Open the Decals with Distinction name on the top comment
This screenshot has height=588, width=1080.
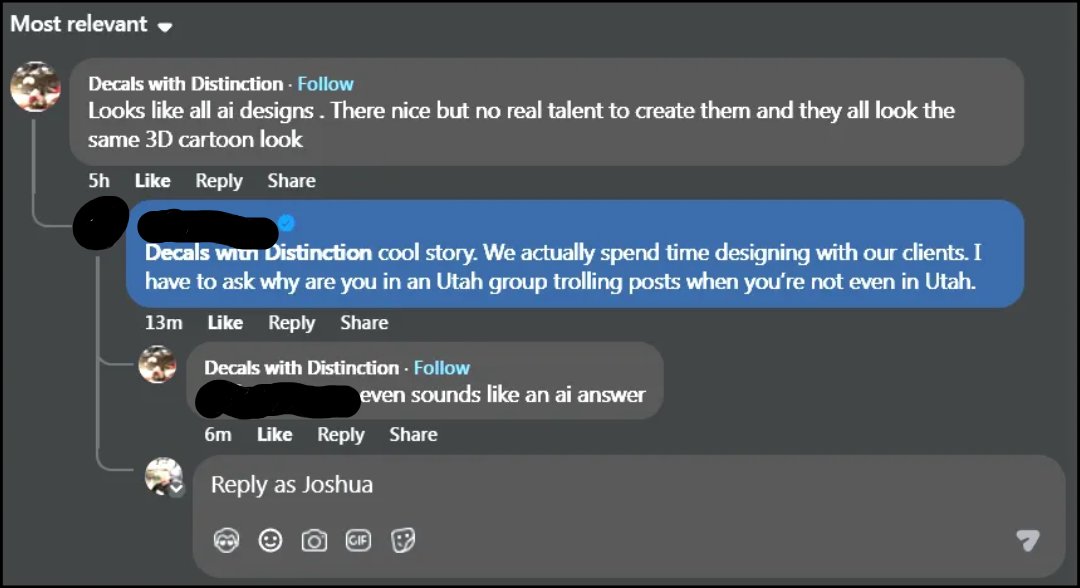click(x=186, y=84)
